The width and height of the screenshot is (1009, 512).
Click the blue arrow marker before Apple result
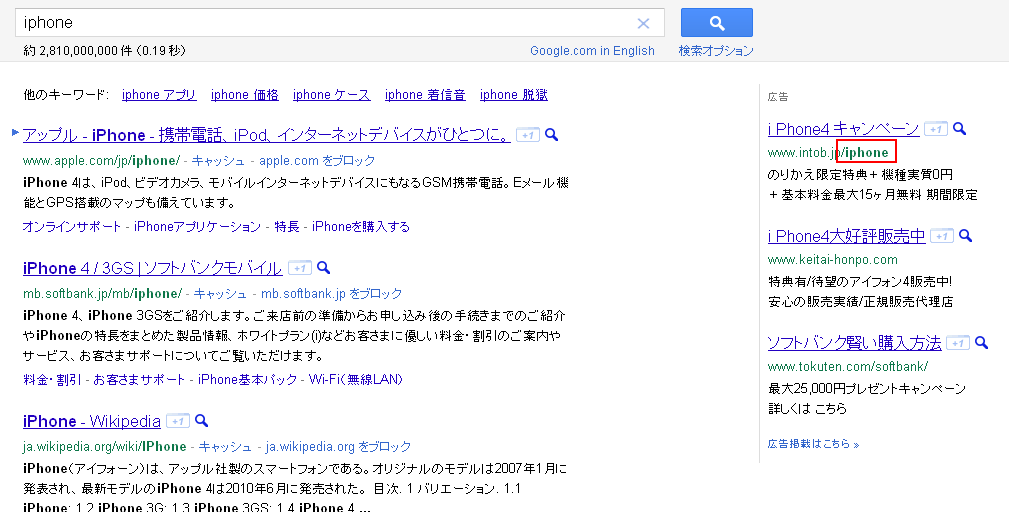coord(15,133)
